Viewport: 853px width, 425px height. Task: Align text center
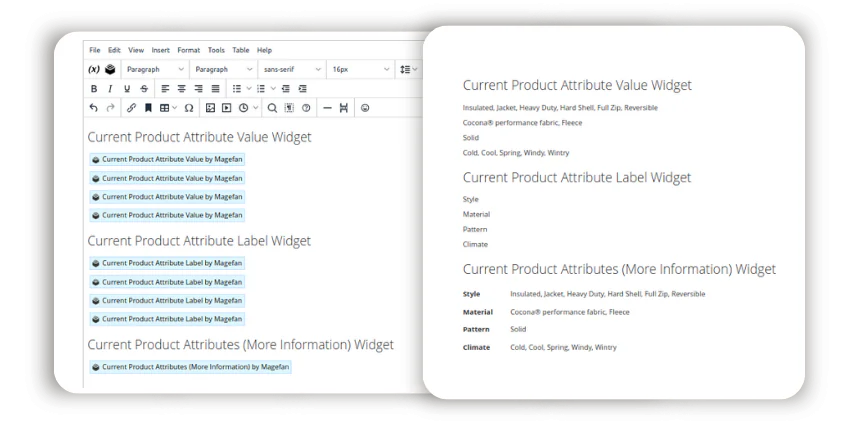coord(182,89)
